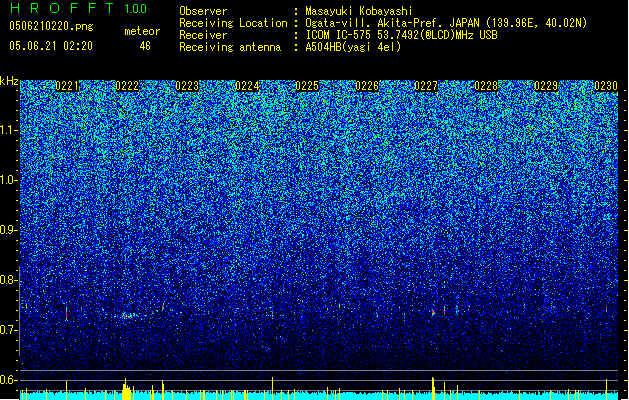Click the 0226 time marker

pyautogui.click(x=367, y=86)
